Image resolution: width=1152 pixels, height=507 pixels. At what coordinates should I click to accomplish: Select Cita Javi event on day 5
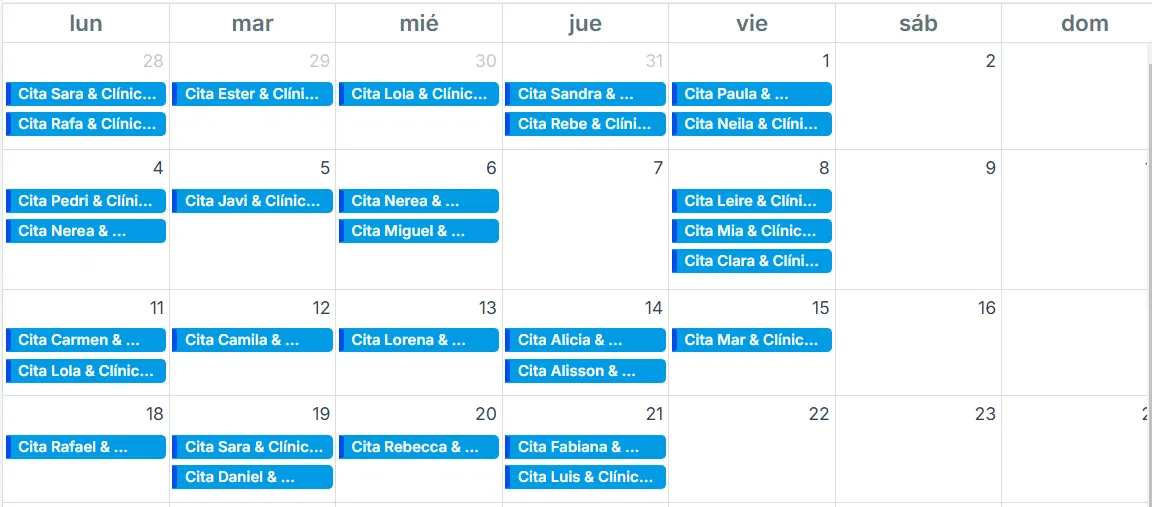pos(252,201)
